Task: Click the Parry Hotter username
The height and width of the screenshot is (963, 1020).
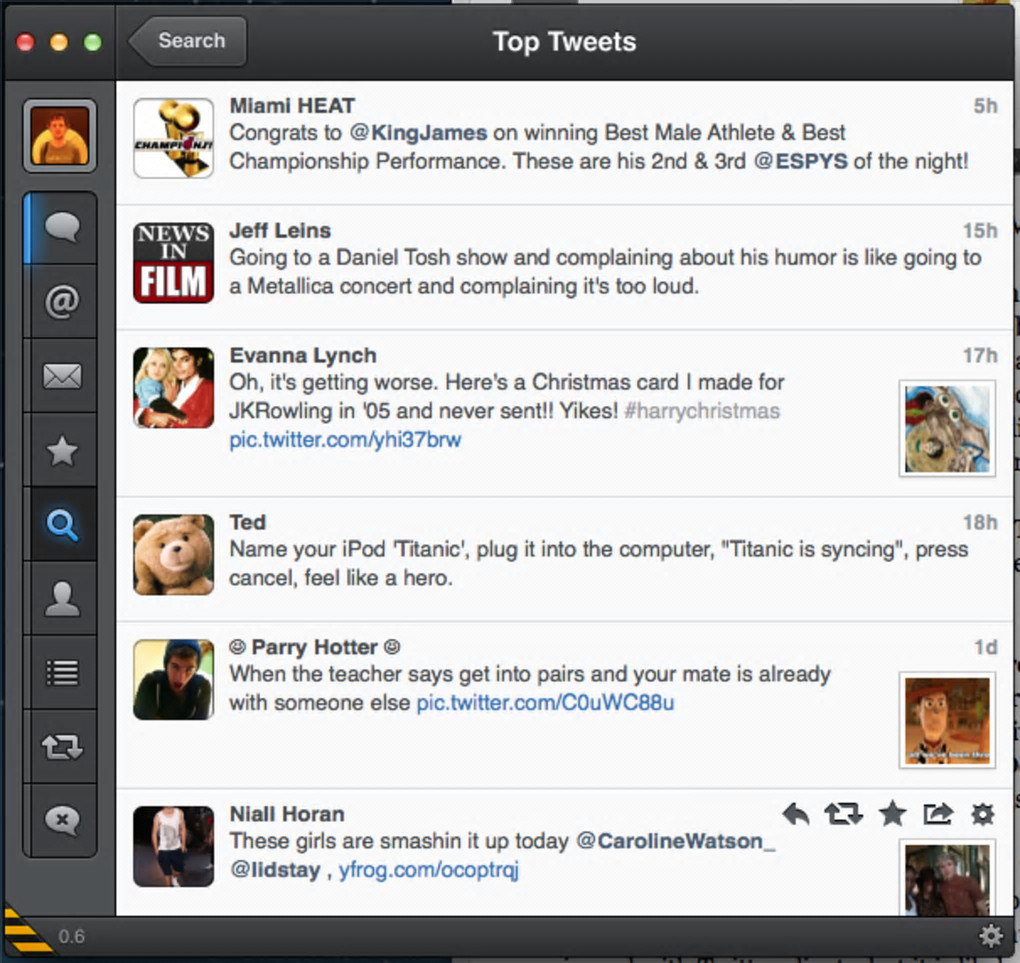Action: click(x=314, y=647)
